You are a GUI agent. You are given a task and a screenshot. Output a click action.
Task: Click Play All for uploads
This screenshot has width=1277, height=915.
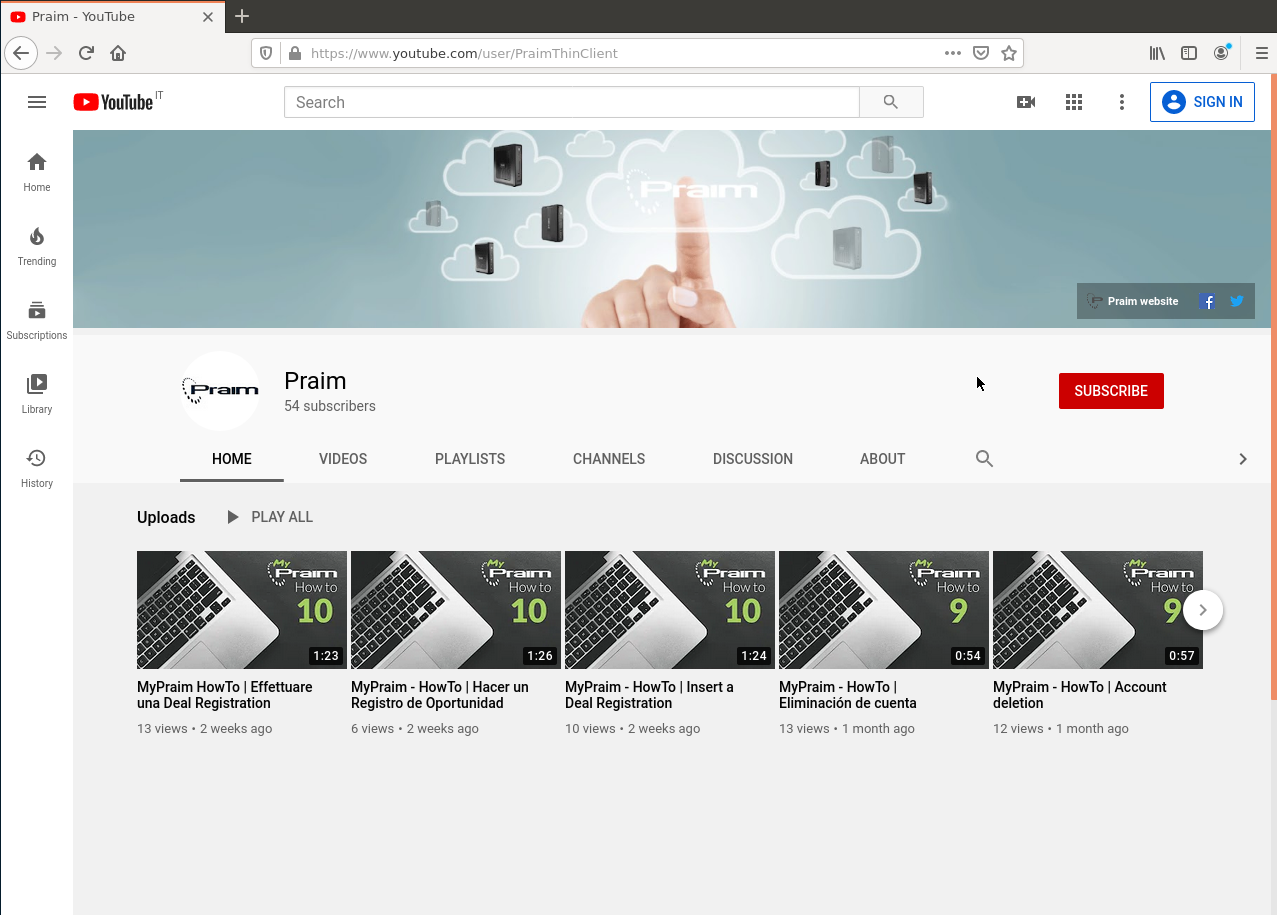click(x=270, y=517)
